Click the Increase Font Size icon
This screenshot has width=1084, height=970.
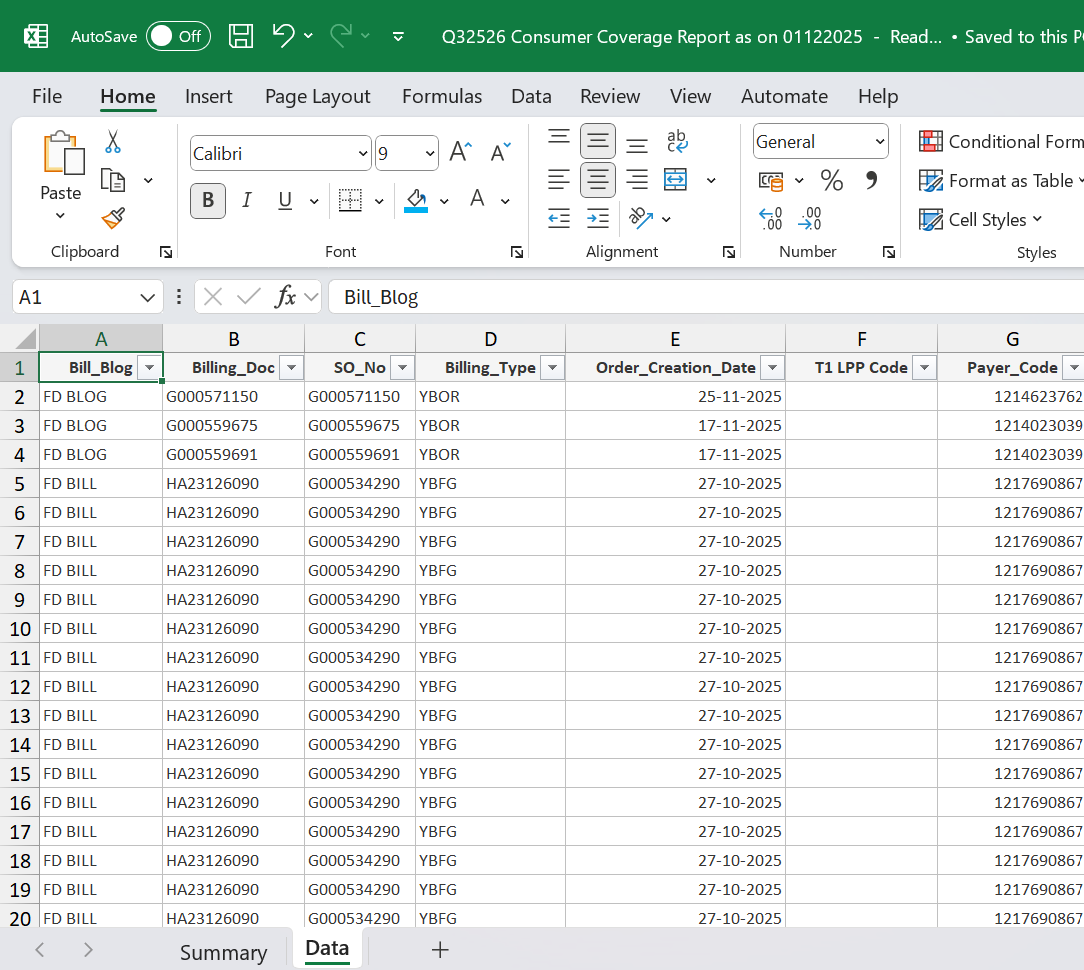tap(460, 153)
